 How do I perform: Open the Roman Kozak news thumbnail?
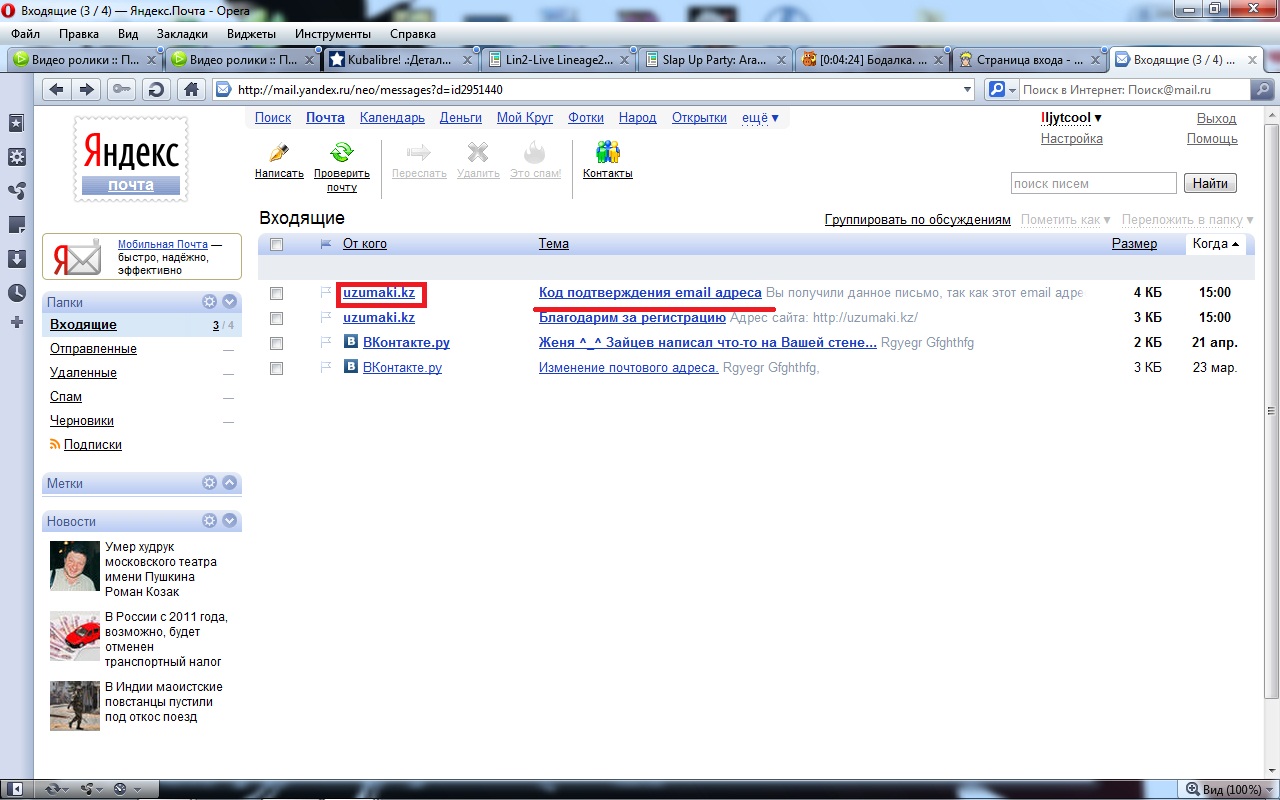[77, 566]
